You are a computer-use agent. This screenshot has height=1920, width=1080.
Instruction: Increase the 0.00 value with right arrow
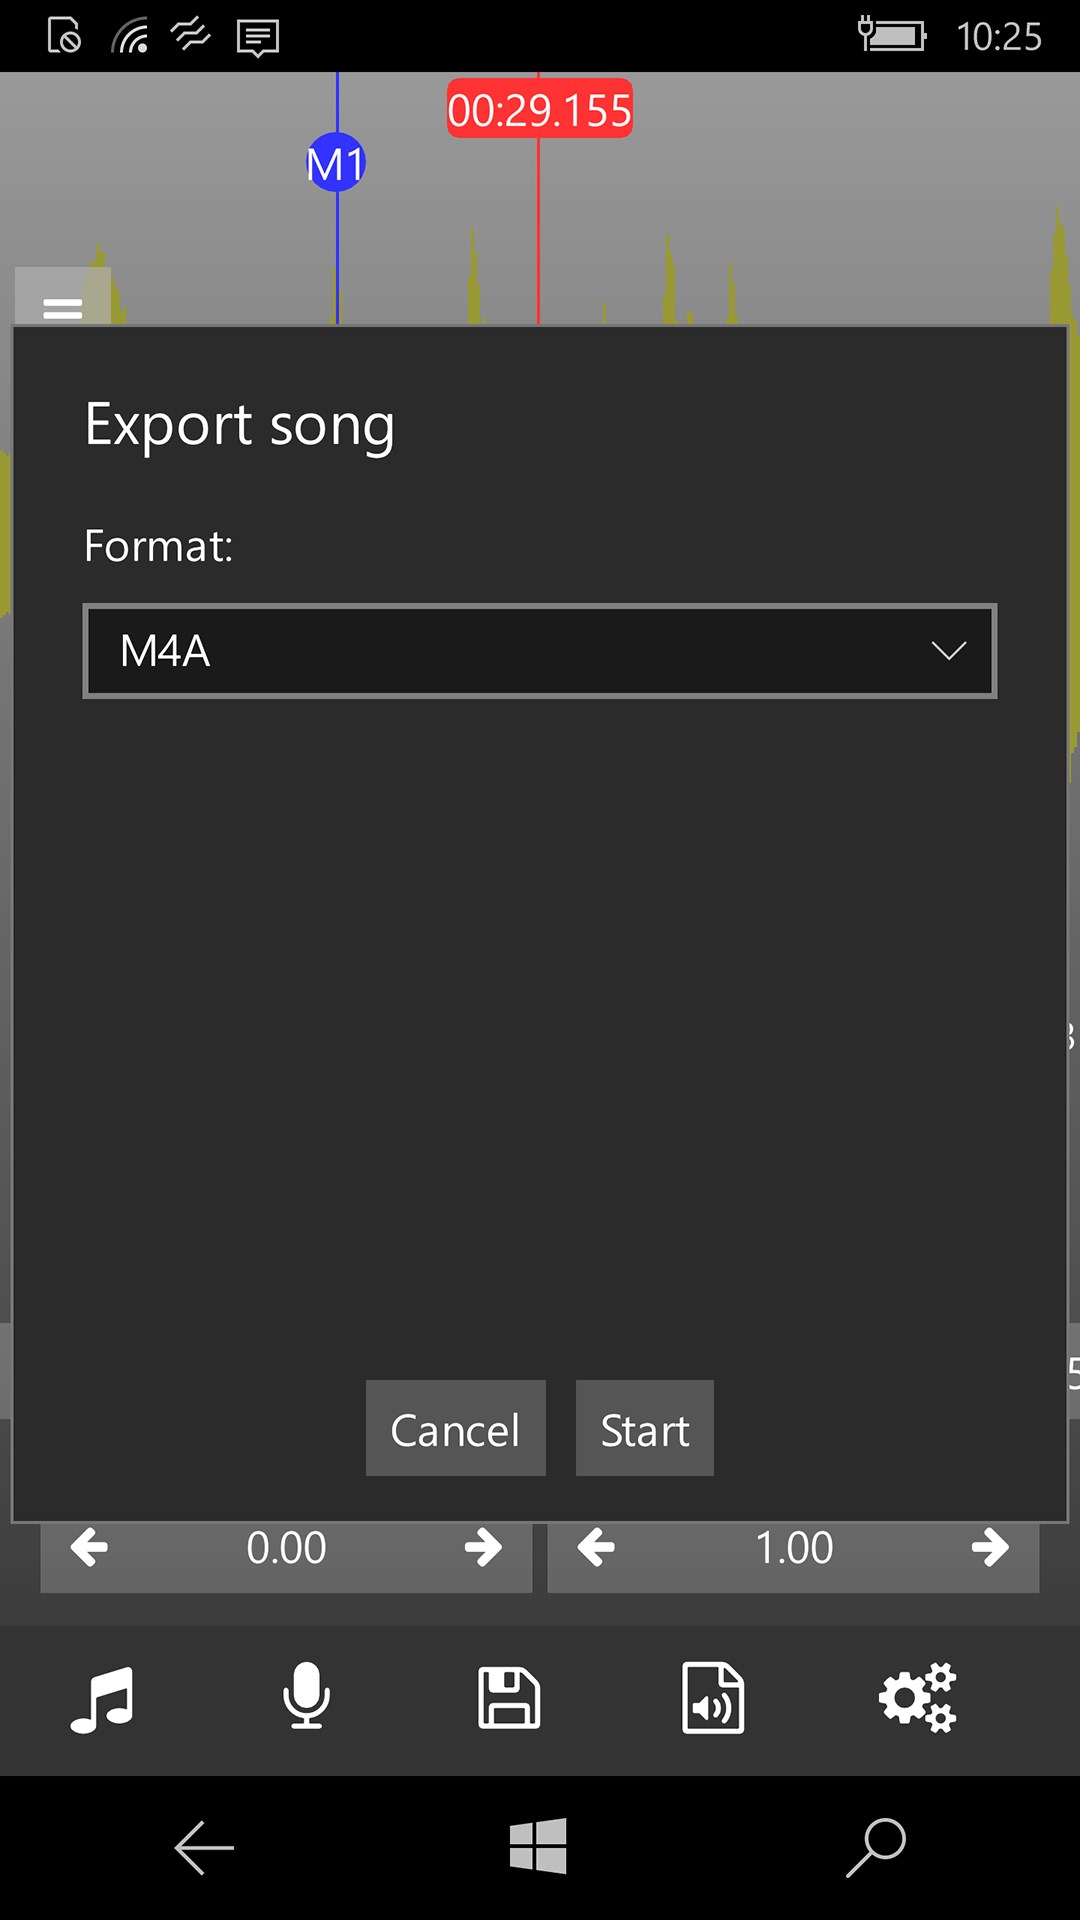(483, 1548)
